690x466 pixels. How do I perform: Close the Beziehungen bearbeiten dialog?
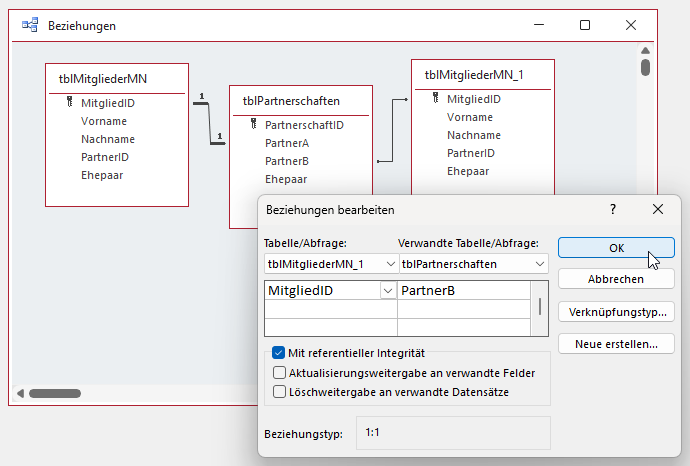(x=658, y=209)
